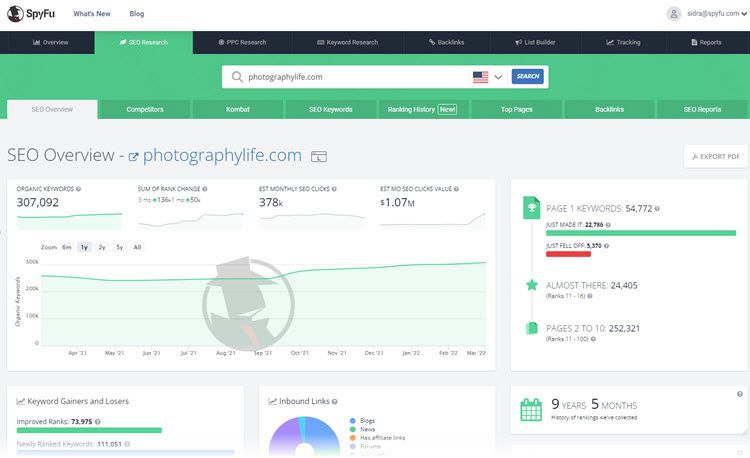Select the 5y zoom range

click(120, 247)
